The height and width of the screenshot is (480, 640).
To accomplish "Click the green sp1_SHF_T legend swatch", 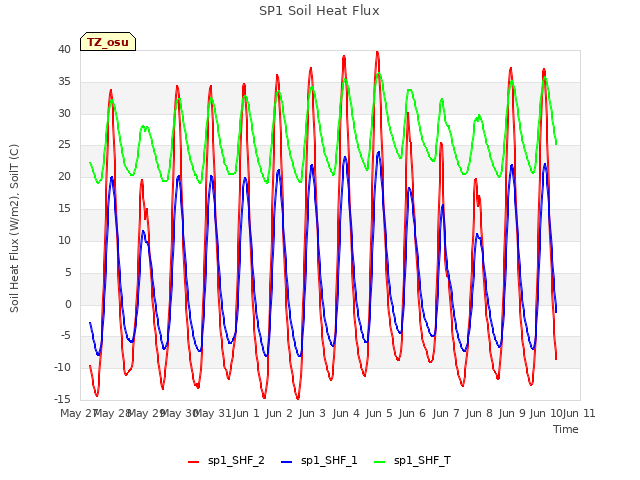I will tap(380, 462).
